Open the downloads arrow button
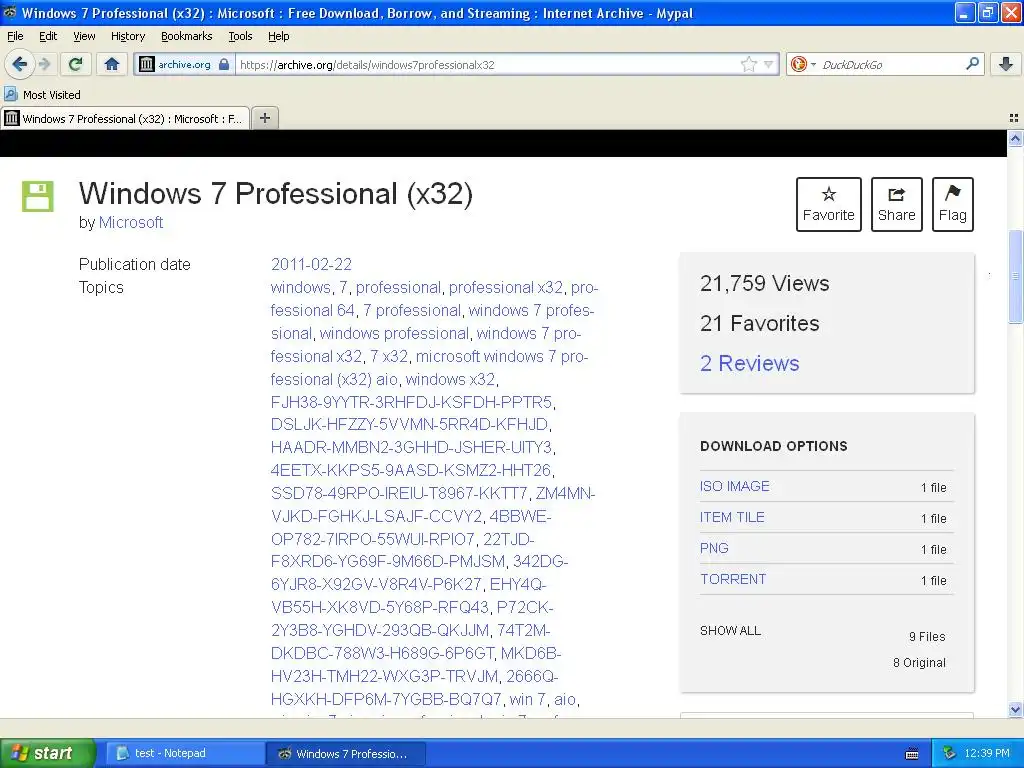The width and height of the screenshot is (1024, 768). pos(1006,64)
